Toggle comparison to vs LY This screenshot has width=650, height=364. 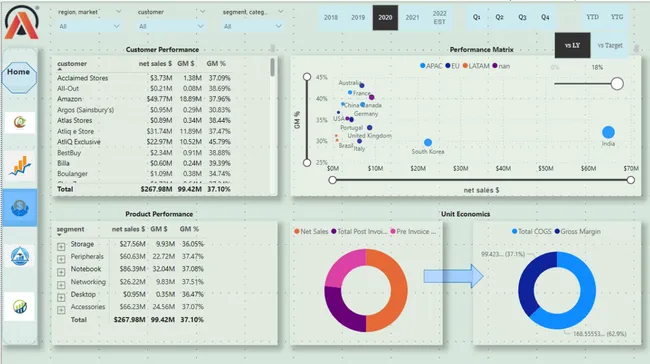pyautogui.click(x=572, y=45)
